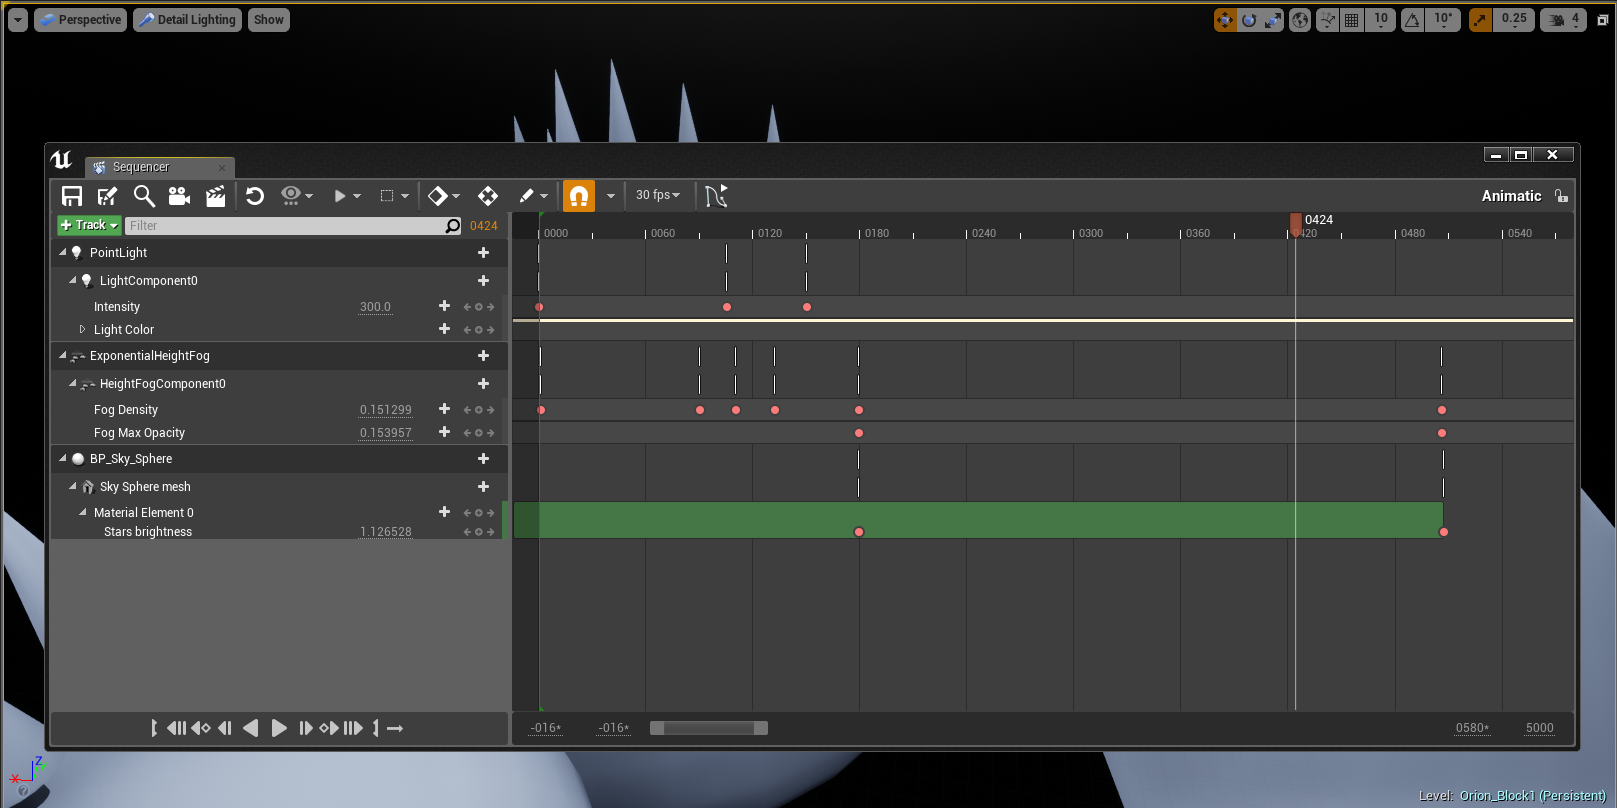This screenshot has width=1617, height=808.
Task: Add keyframe dot on Stars brightness row
Action: point(479,532)
